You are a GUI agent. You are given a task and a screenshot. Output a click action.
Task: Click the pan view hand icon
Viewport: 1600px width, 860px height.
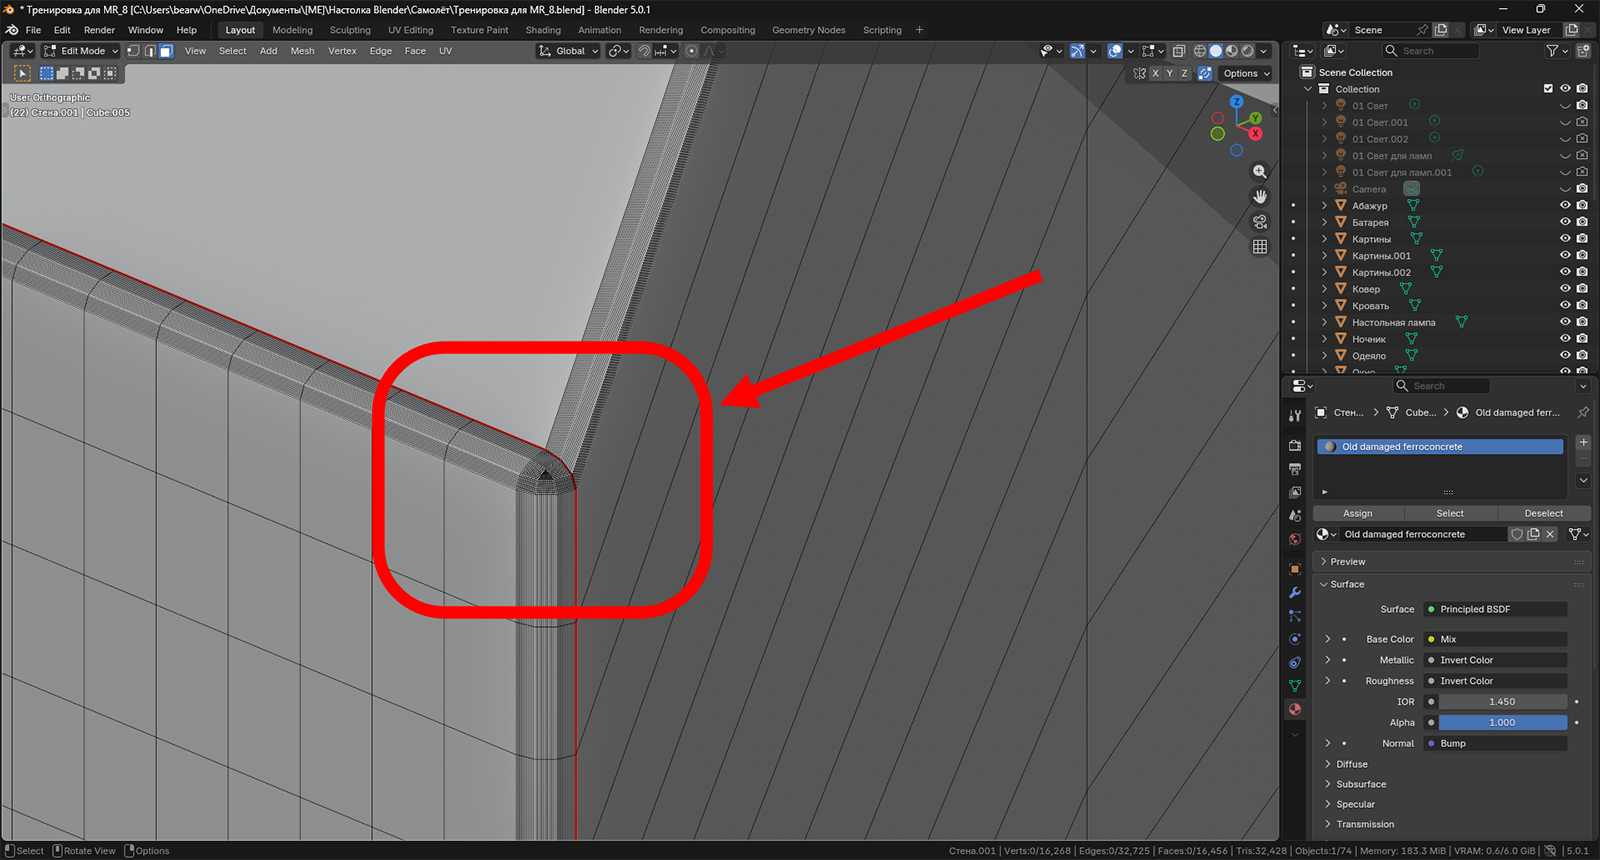coord(1260,197)
